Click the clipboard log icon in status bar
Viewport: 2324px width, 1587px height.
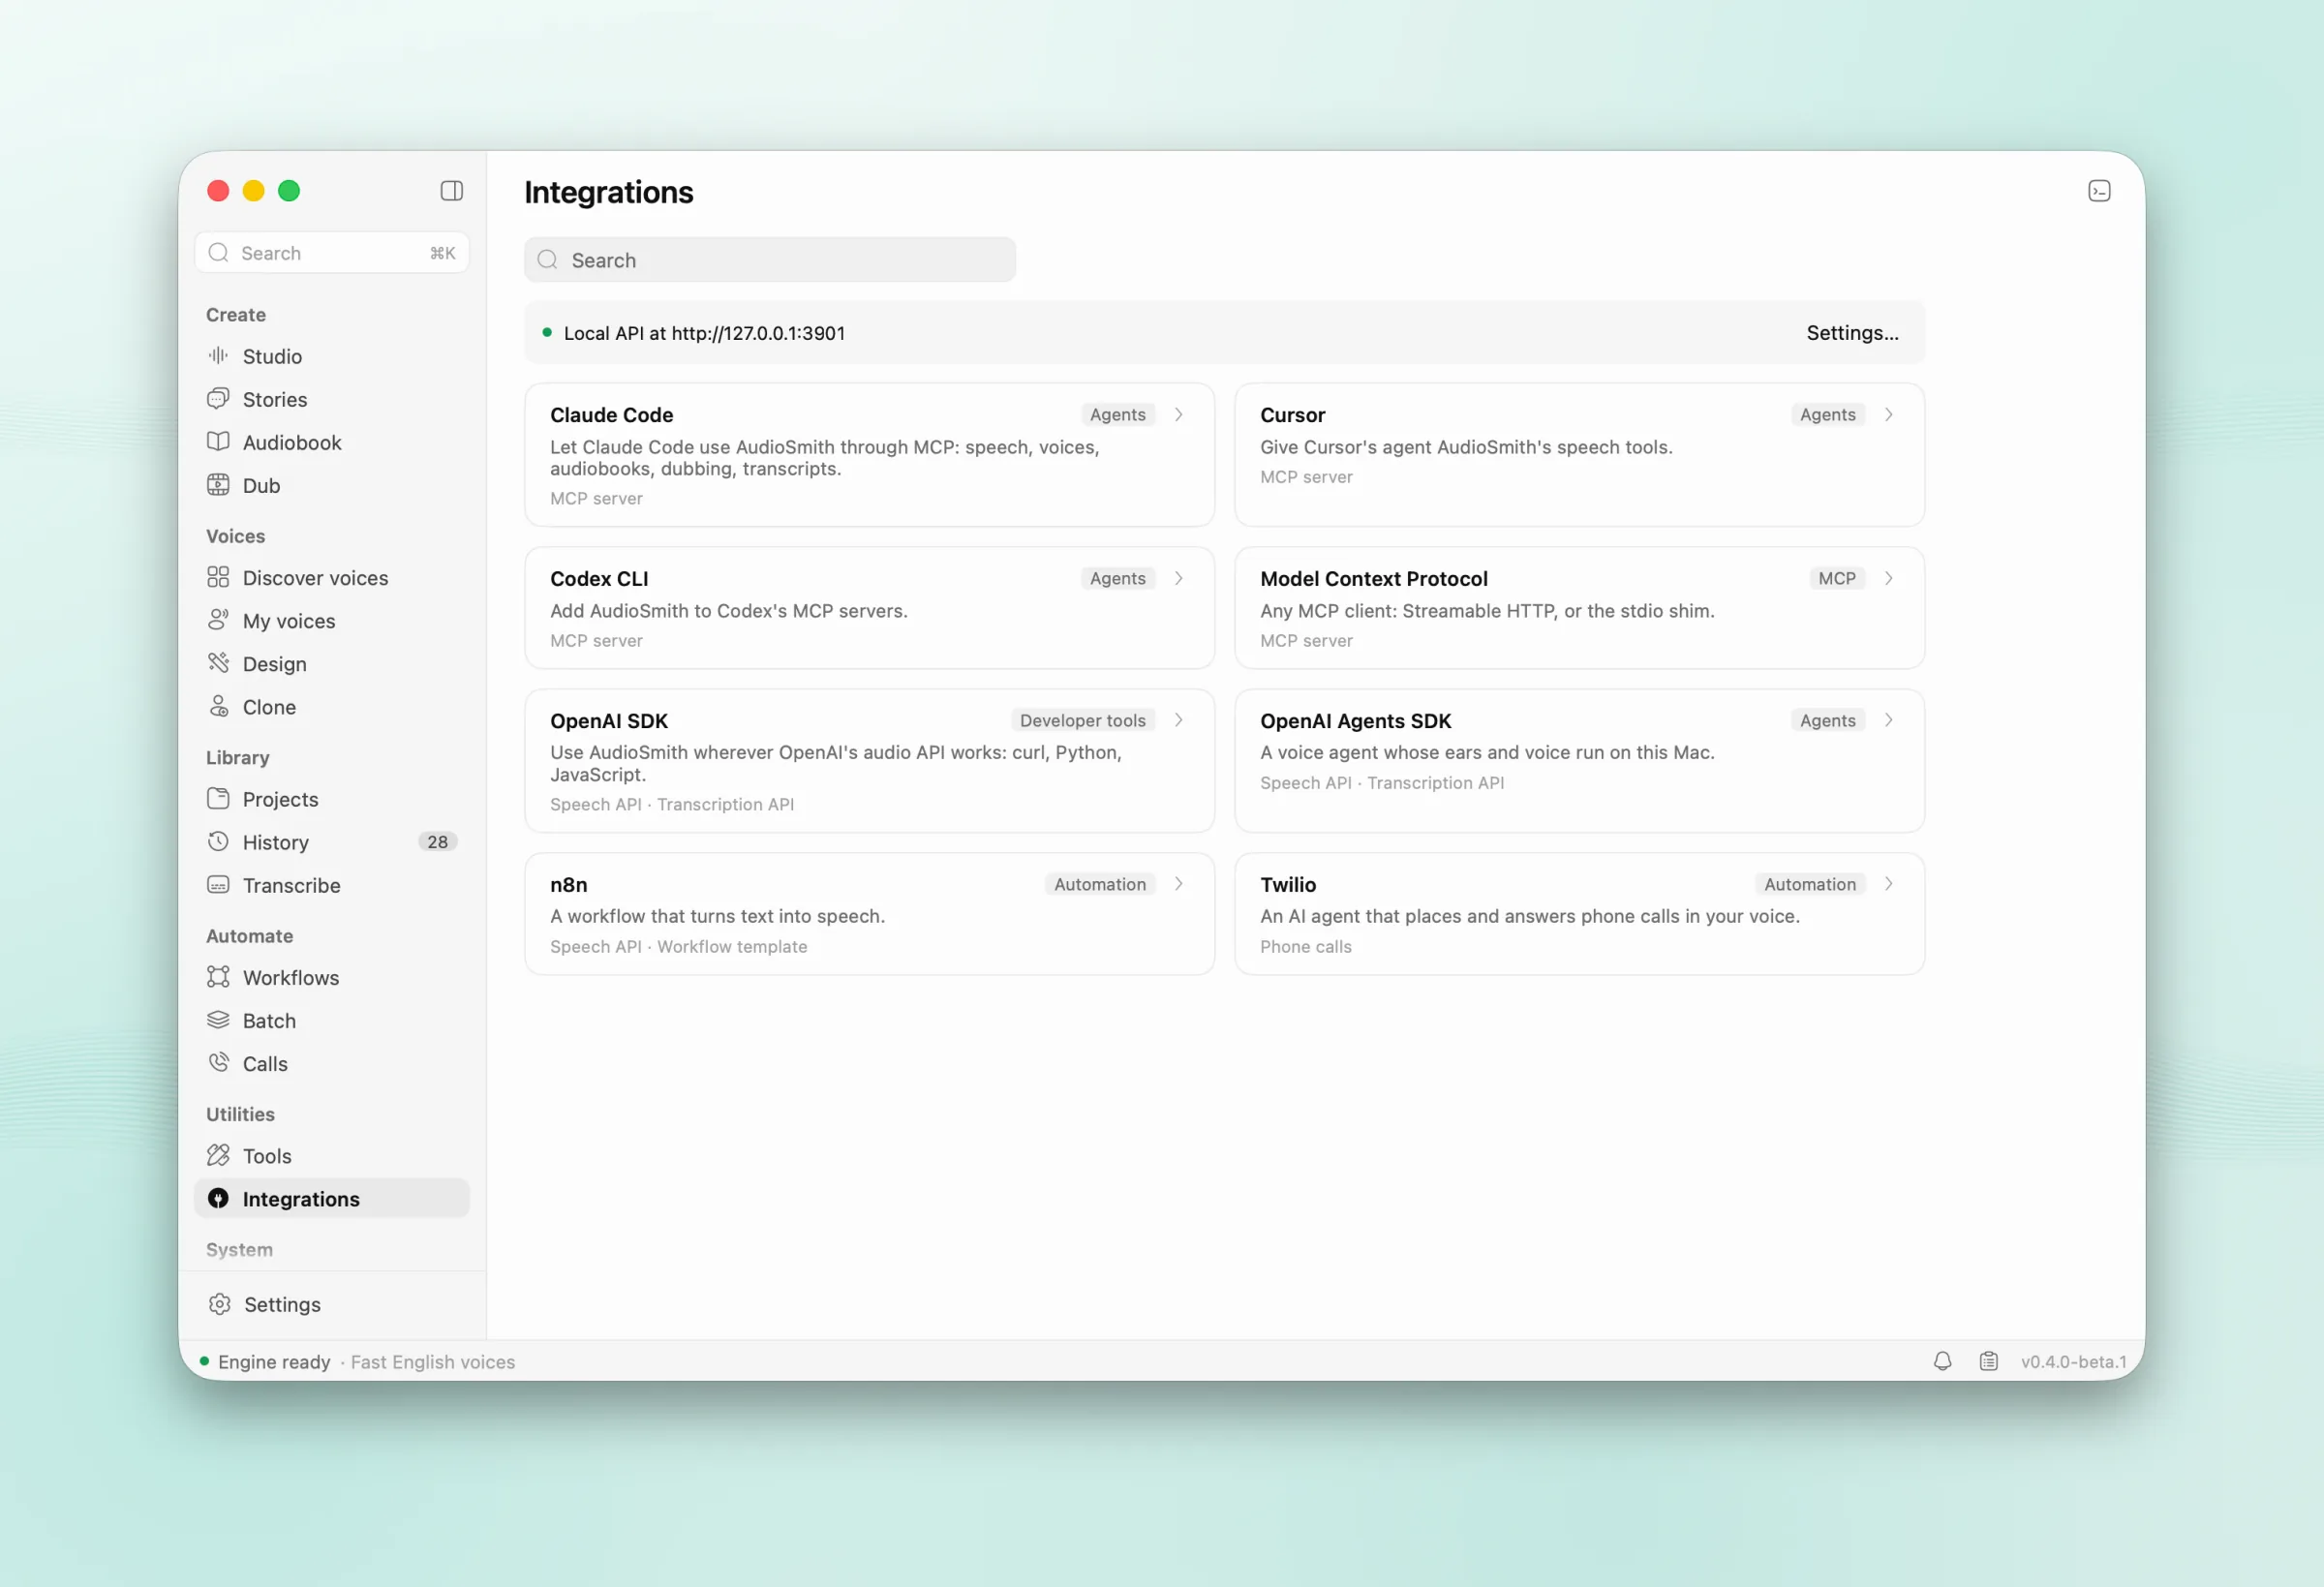[1988, 1361]
